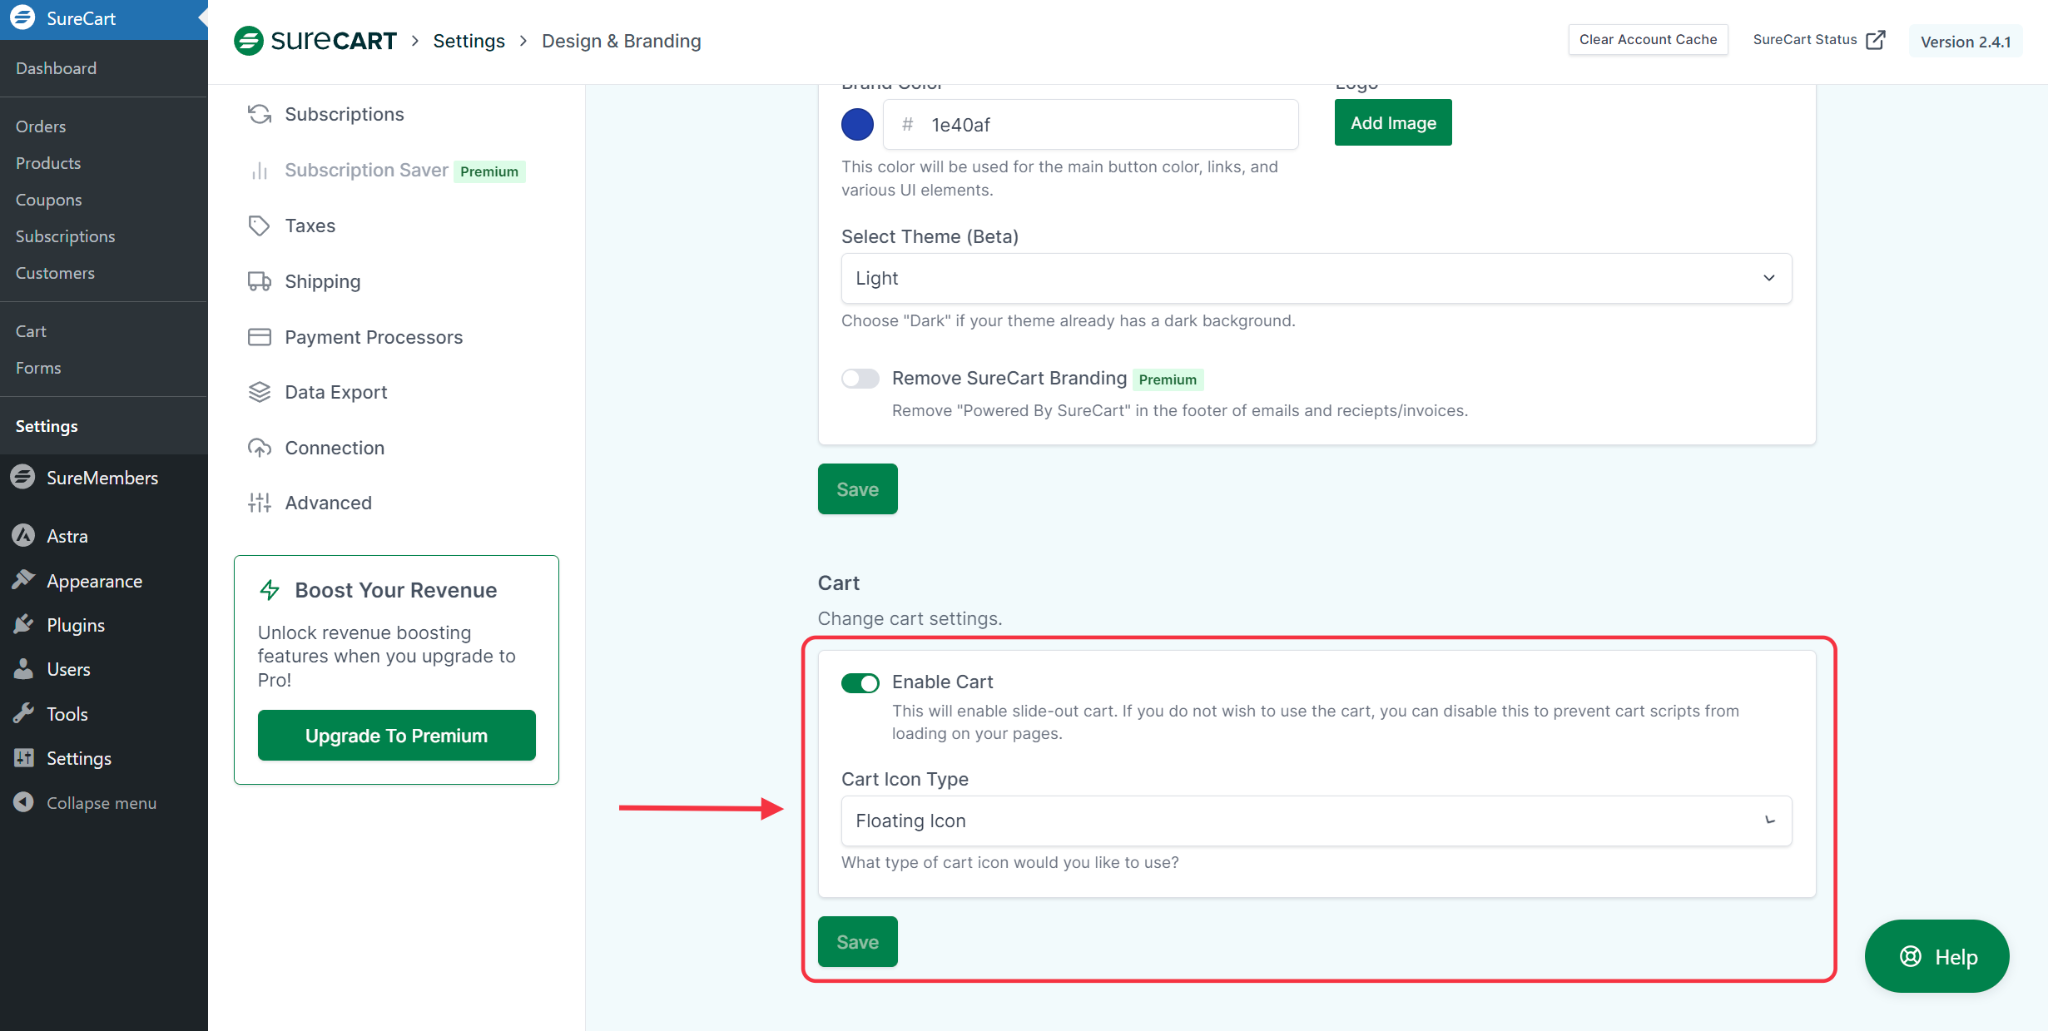The width and height of the screenshot is (2048, 1031).
Task: Click the Upgrade To Premium button
Action: 396,736
